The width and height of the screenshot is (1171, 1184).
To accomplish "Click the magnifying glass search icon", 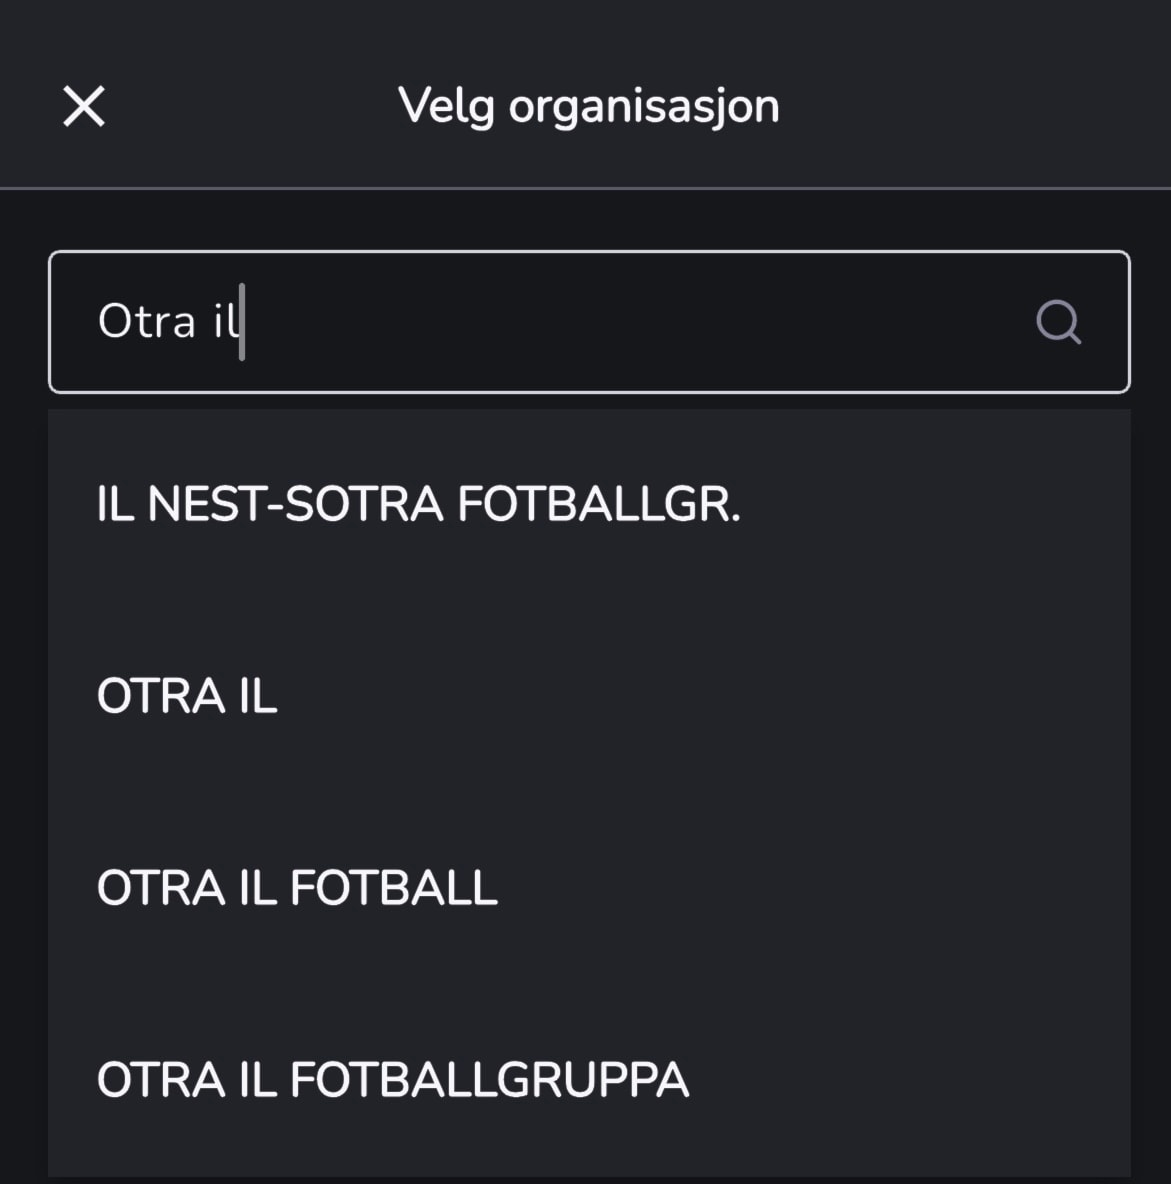I will point(1057,322).
